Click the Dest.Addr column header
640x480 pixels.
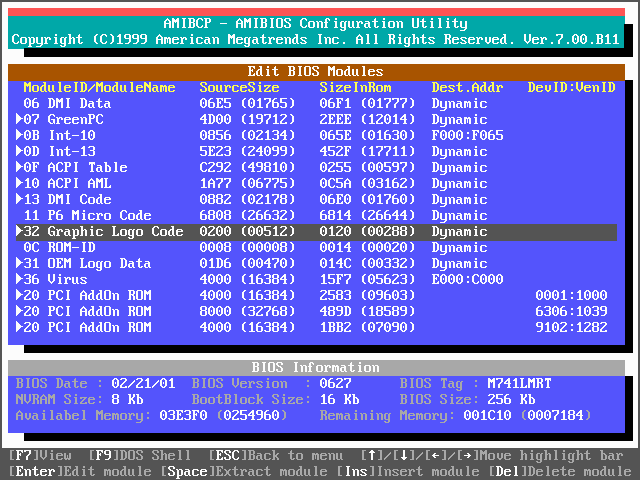point(467,87)
